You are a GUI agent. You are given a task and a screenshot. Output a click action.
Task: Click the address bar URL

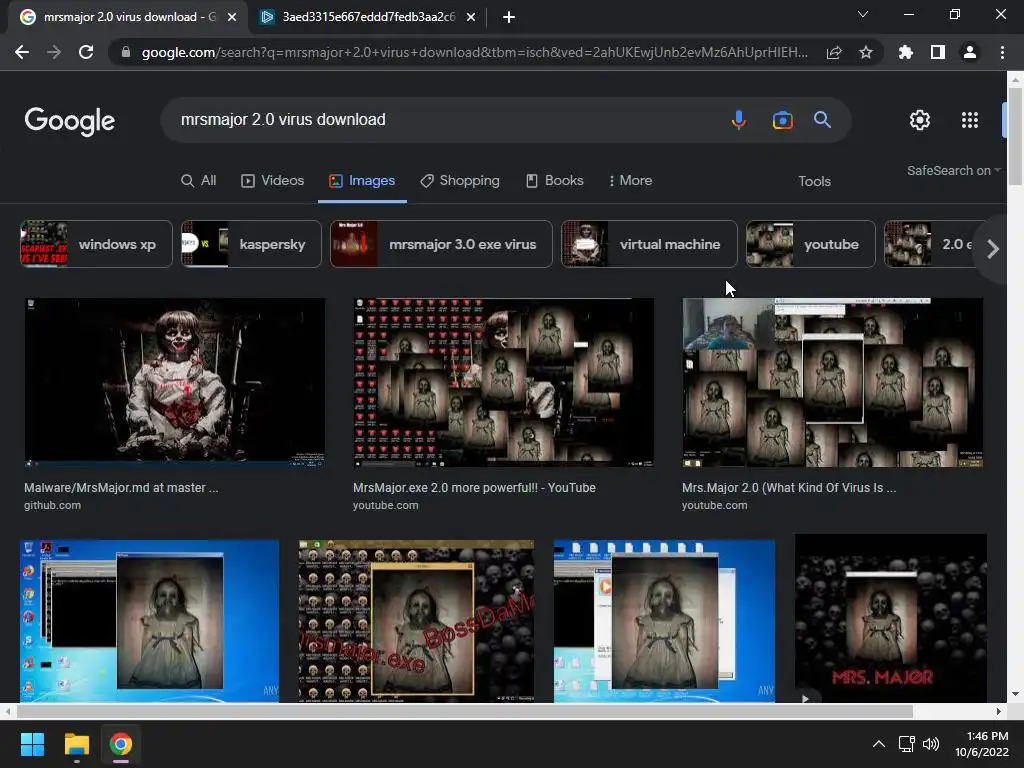coord(474,52)
